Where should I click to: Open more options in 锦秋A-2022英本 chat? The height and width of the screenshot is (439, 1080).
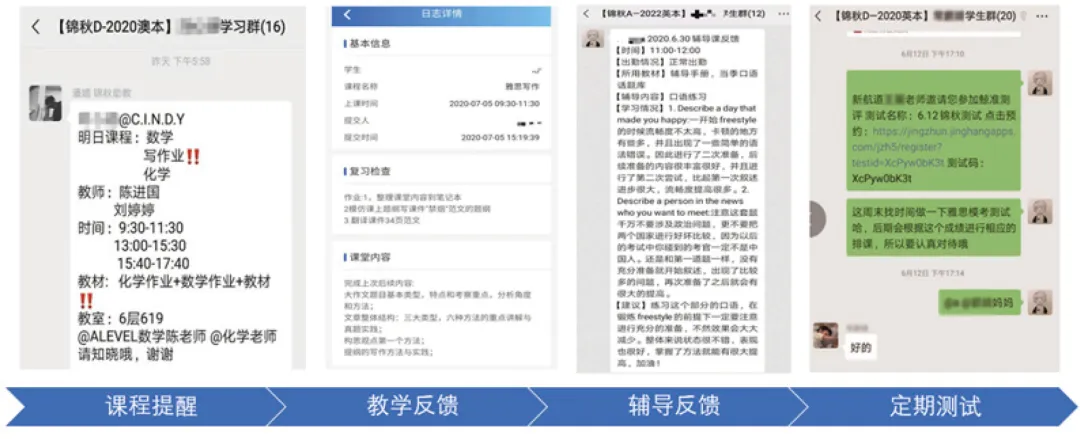tap(783, 15)
